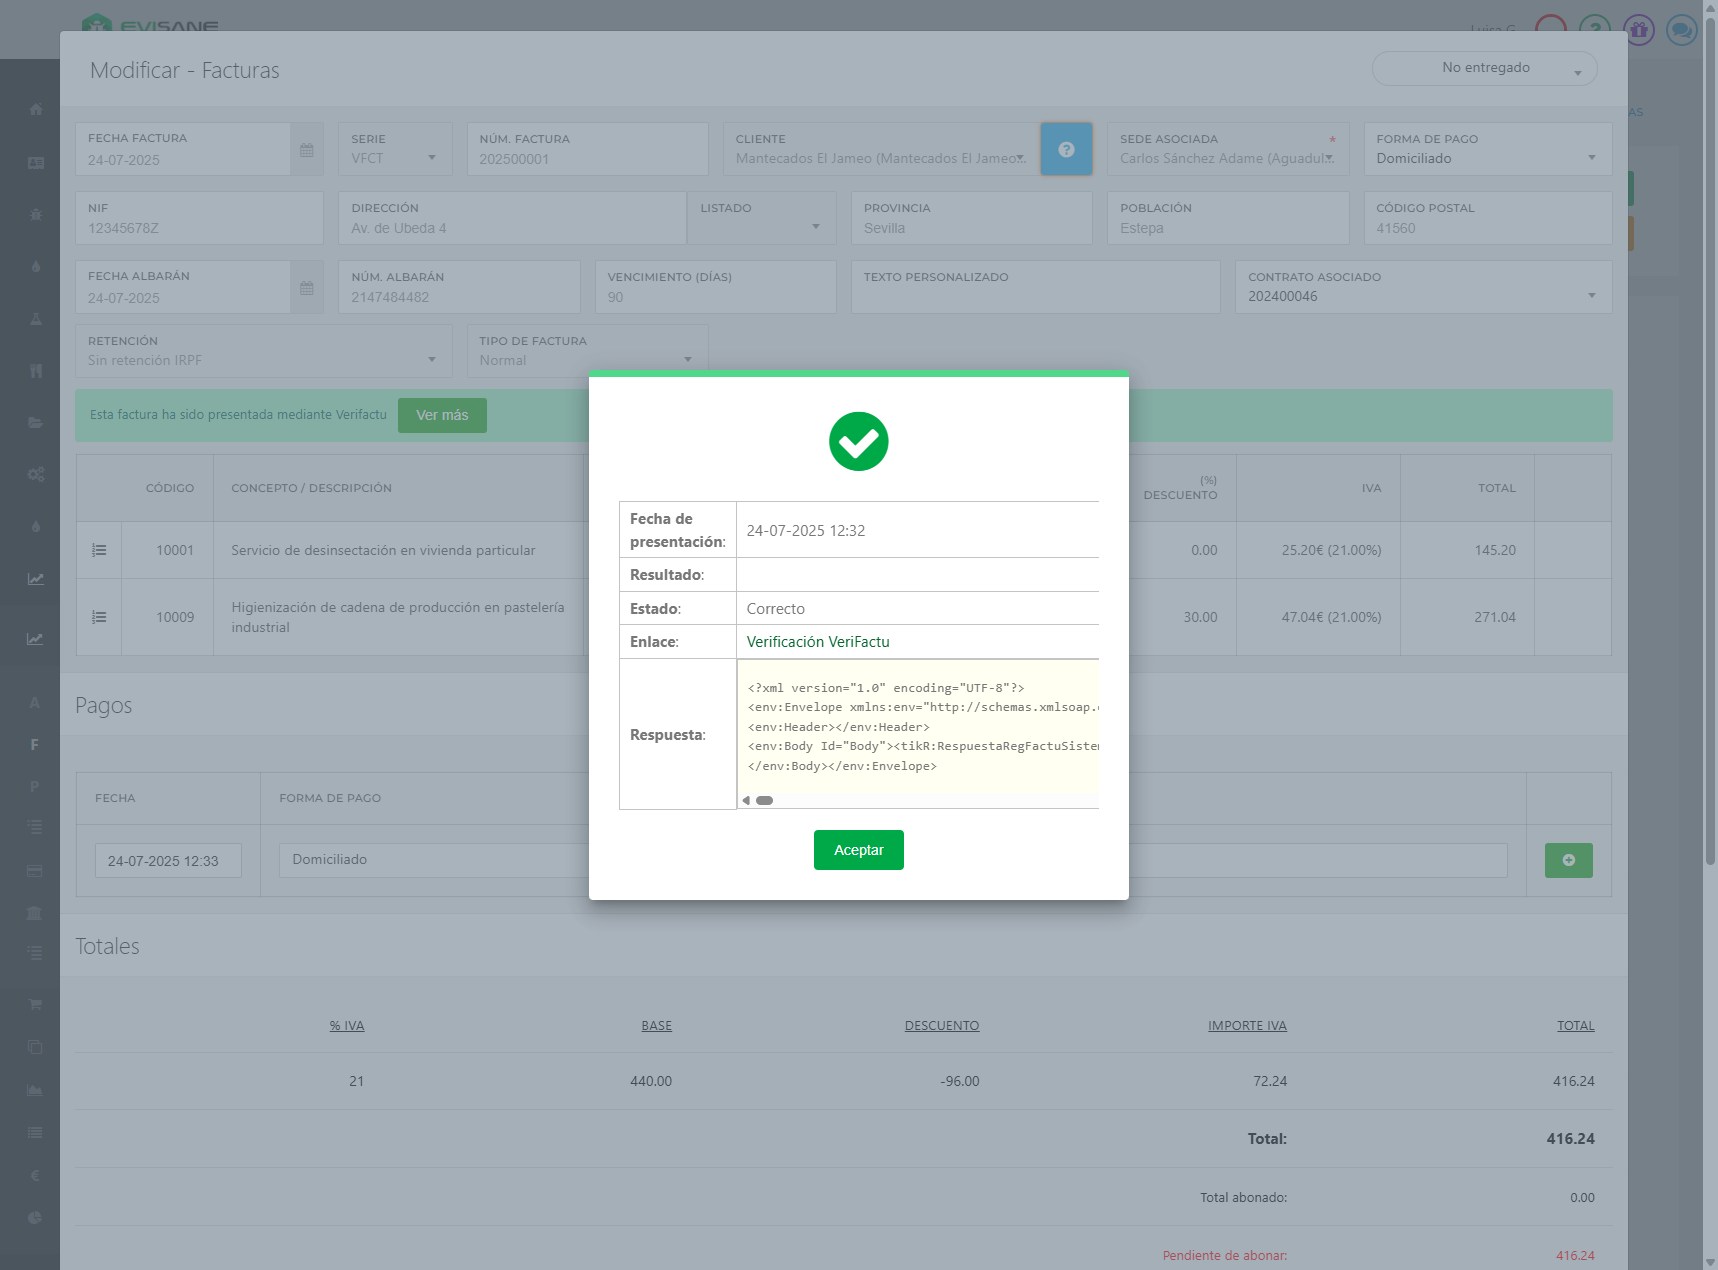This screenshot has height=1270, width=1718.
Task: Click the blue client help question icon
Action: point(1066,149)
